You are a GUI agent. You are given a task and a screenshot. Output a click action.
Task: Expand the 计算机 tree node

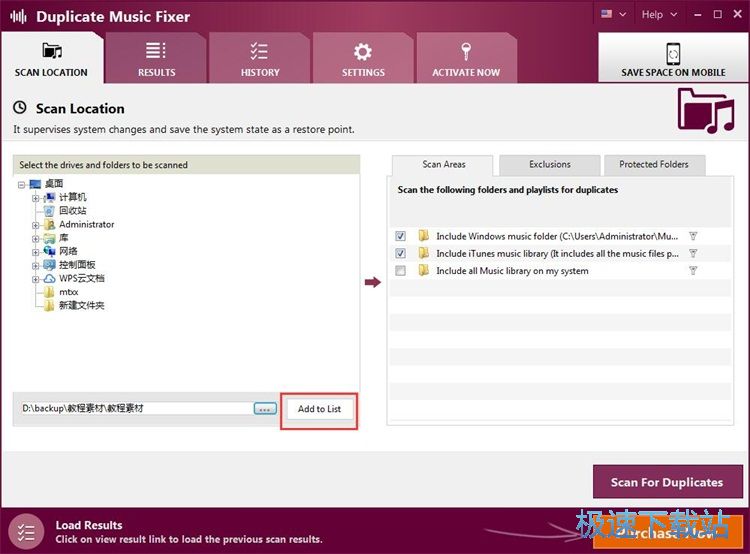(x=35, y=198)
